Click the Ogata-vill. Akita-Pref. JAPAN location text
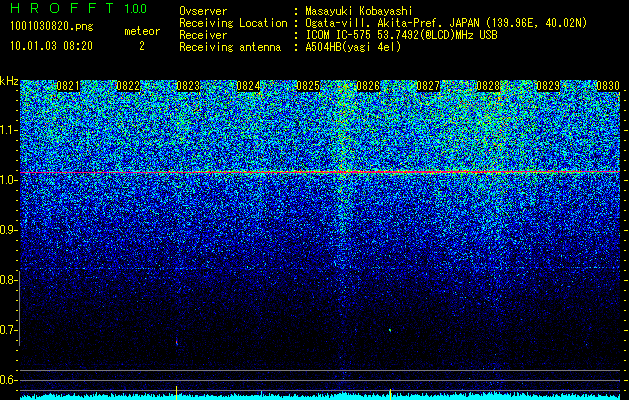The image size is (629, 400). pyautogui.click(x=446, y=23)
